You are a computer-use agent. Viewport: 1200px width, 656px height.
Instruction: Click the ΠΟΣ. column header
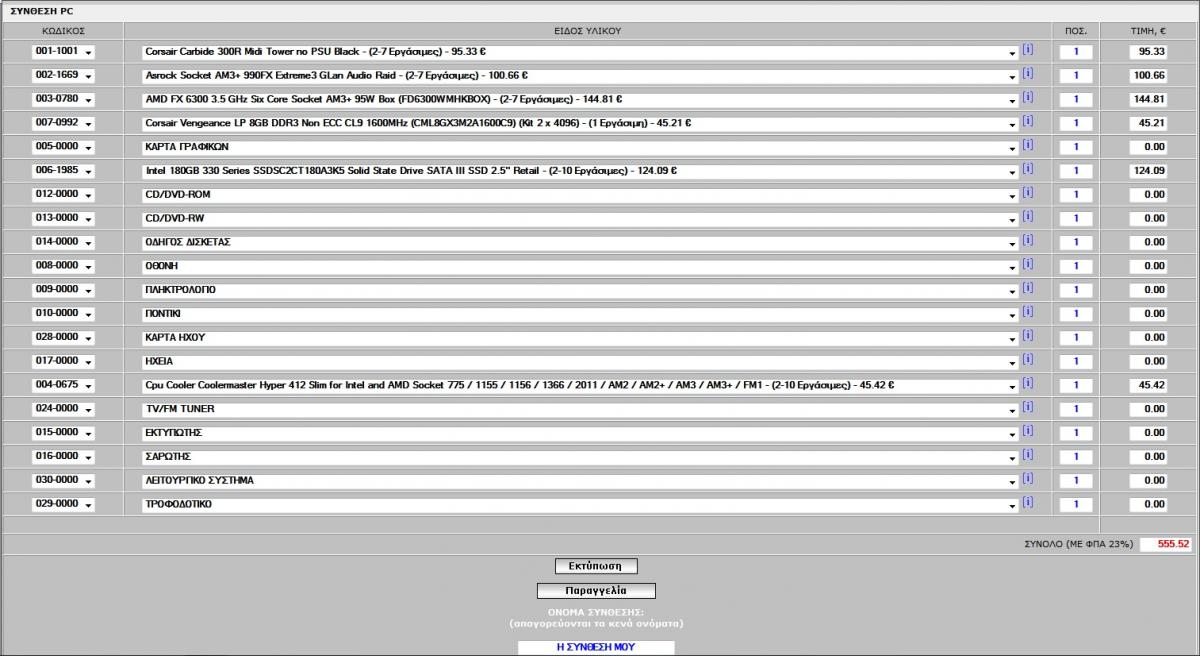tap(1076, 31)
